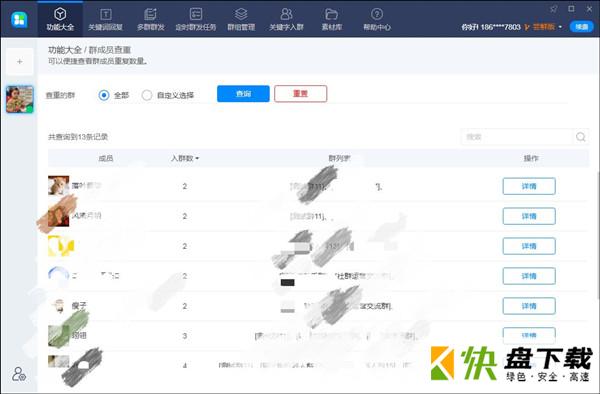Go to 多群群发 multi-group broadcast
This screenshot has height=394, width=600.
(x=150, y=19)
